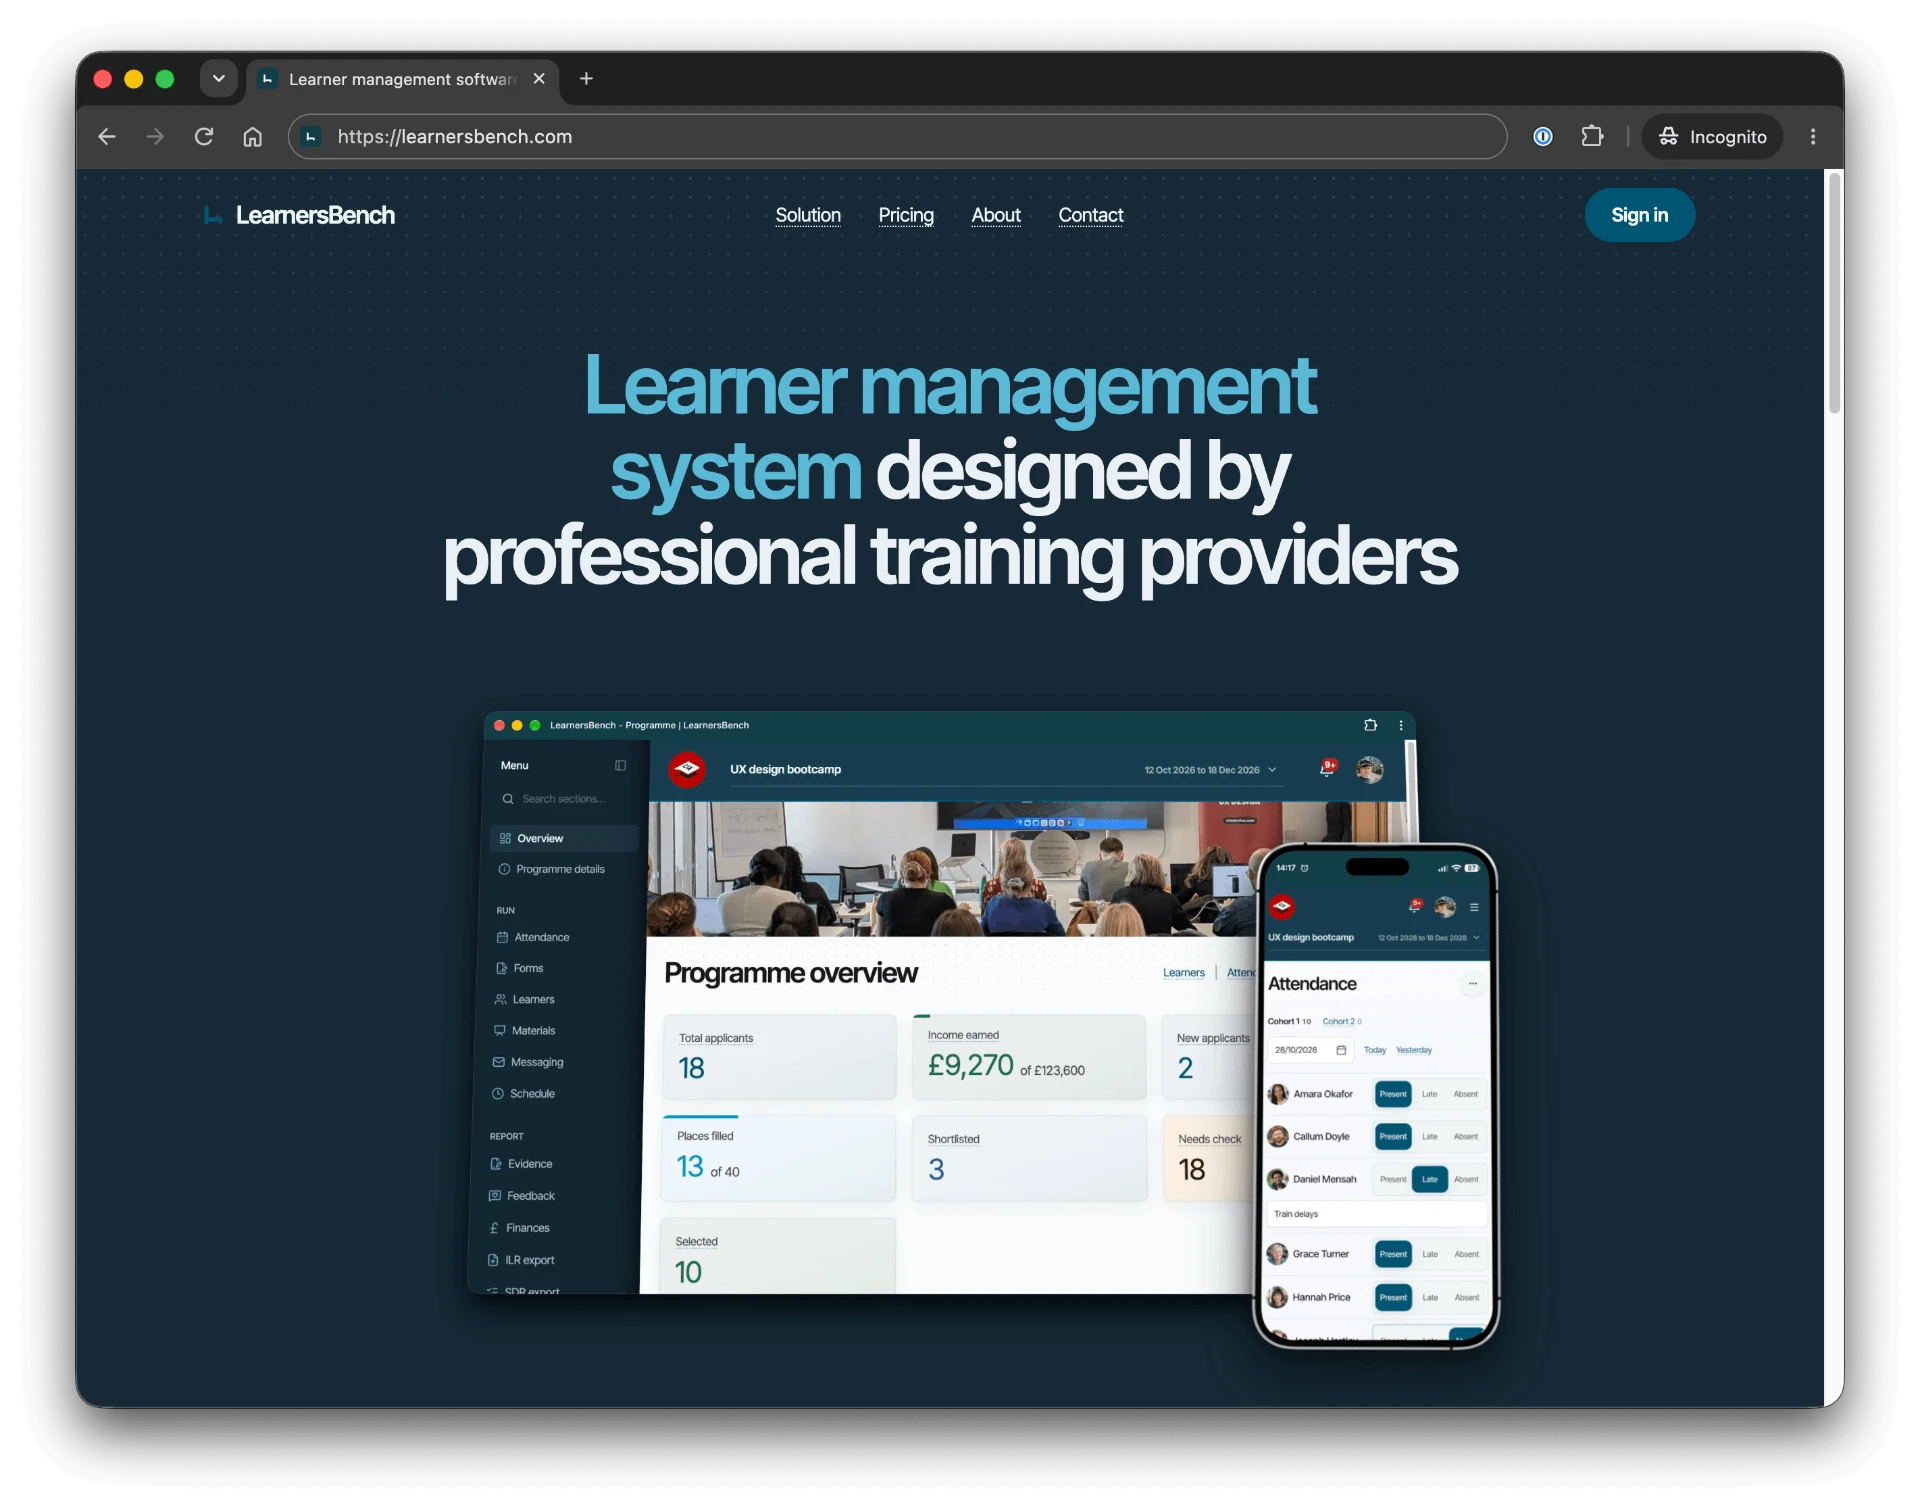Open the Solution nav link
1920x1508 pixels.
coord(808,215)
